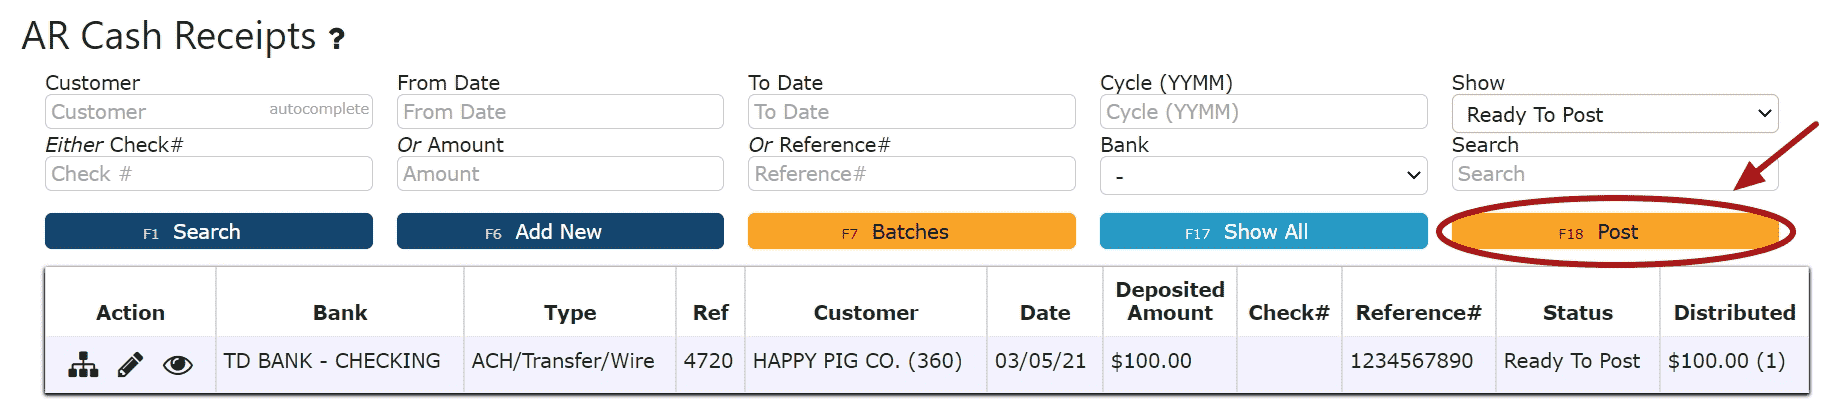Open the F7 Batches button

pos(912,231)
